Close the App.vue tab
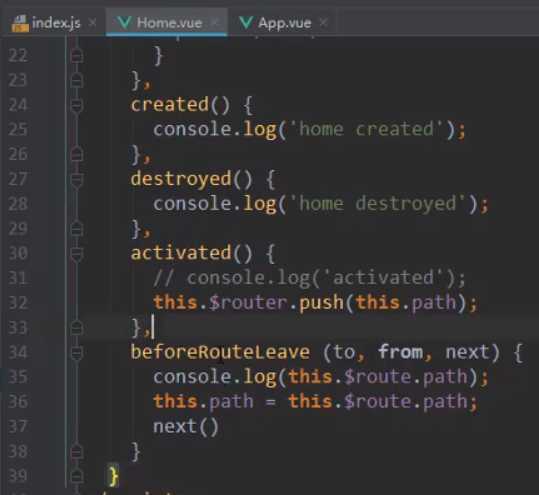The height and width of the screenshot is (495, 539). [x=323, y=23]
